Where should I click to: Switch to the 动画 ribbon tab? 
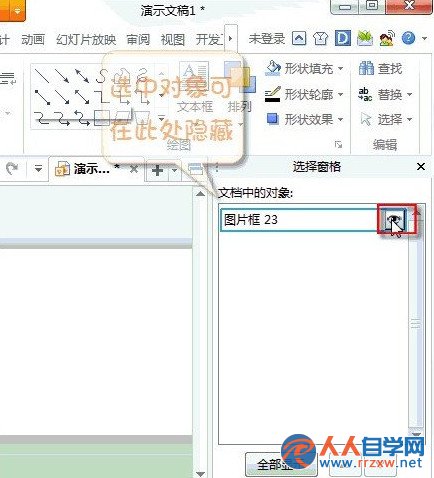(33, 40)
